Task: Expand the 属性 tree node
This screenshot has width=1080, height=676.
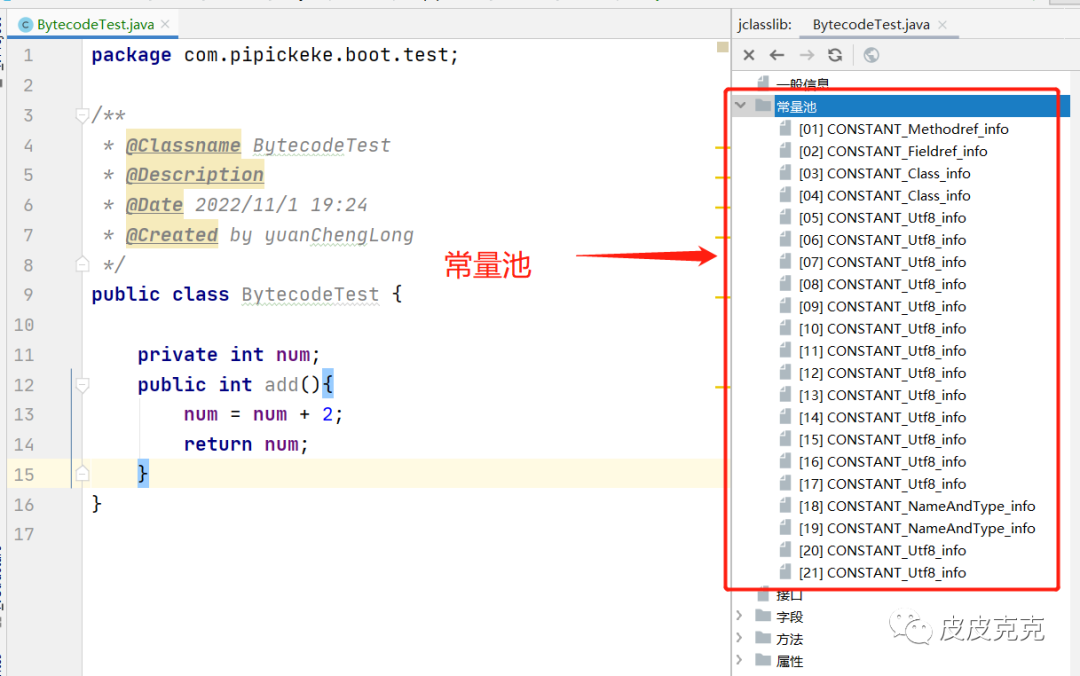Action: [739, 660]
